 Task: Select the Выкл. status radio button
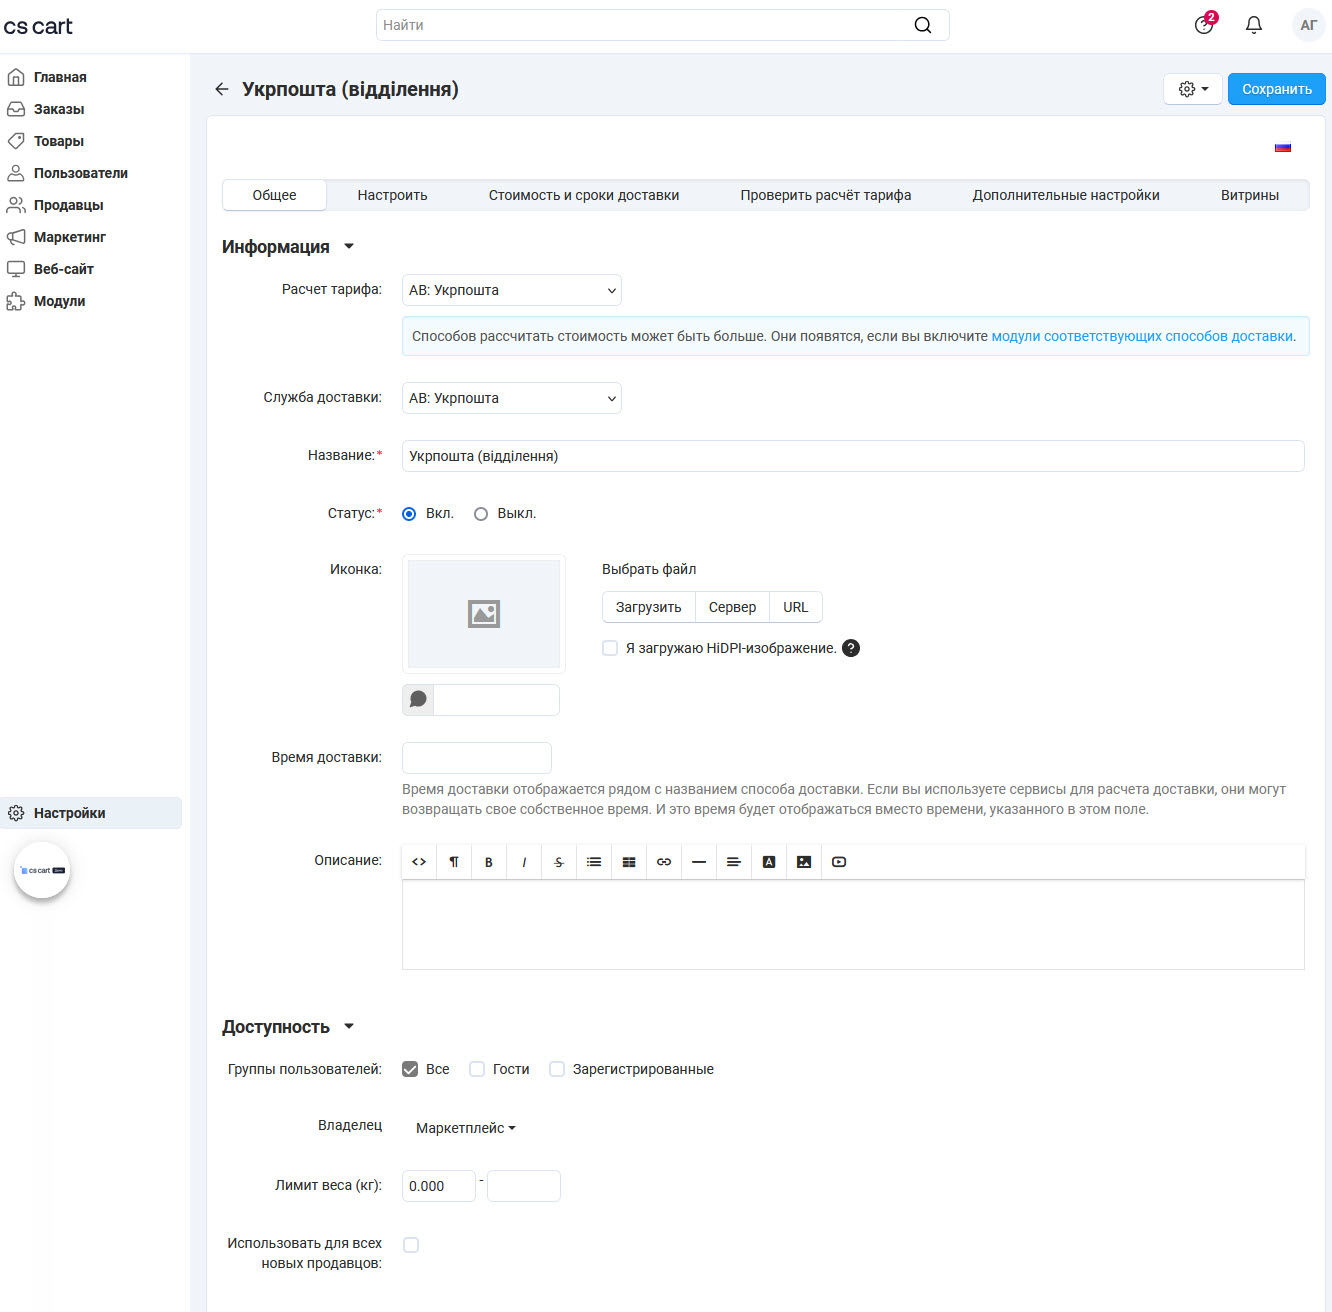tap(481, 514)
